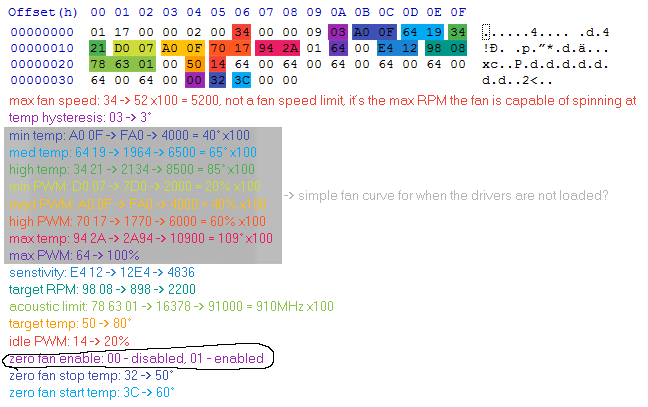Screen dimensions: 648x407
Task: Click the 'target RPM: 98 08' line
Action: (102, 289)
